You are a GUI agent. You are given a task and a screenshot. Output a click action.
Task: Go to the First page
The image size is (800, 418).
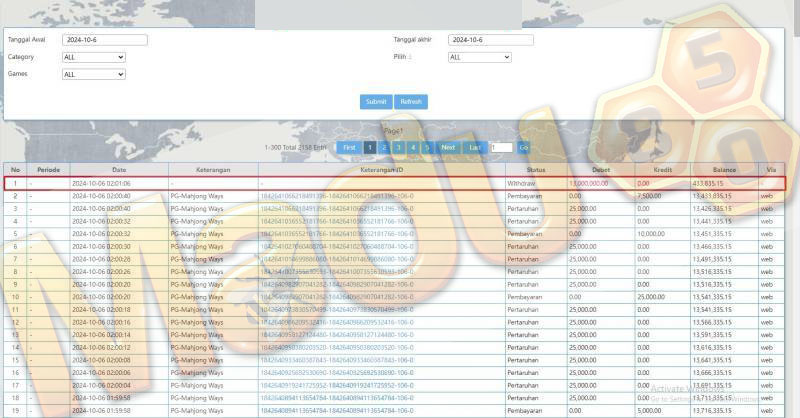coord(349,147)
